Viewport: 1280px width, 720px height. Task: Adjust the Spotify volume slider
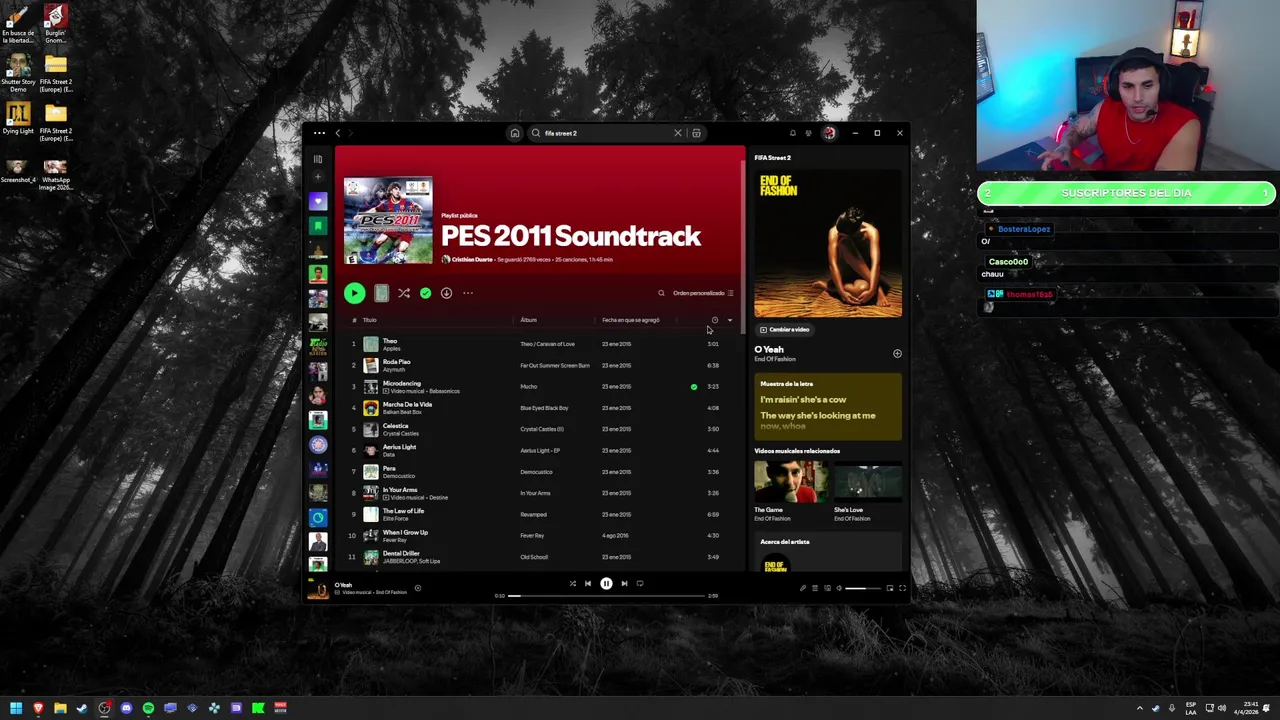(x=863, y=588)
